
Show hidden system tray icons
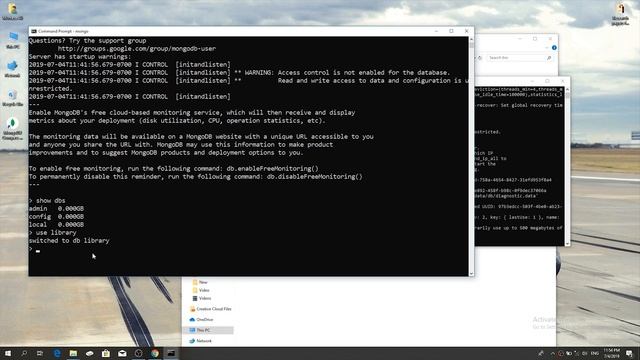pyautogui.click(x=552, y=353)
